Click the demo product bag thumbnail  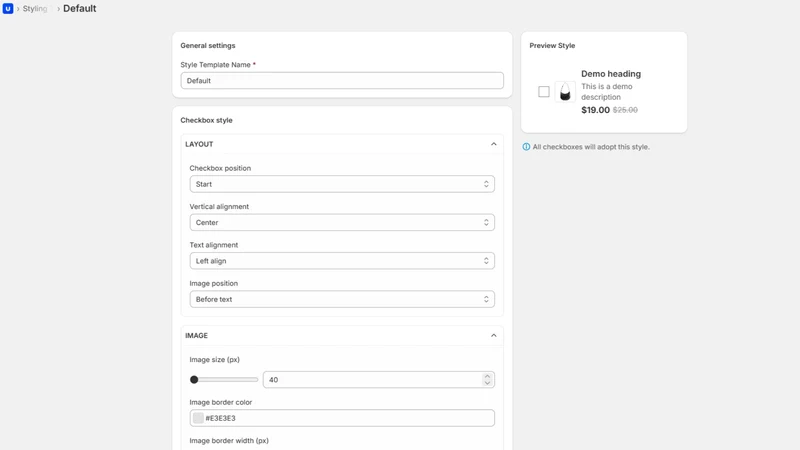coord(565,92)
